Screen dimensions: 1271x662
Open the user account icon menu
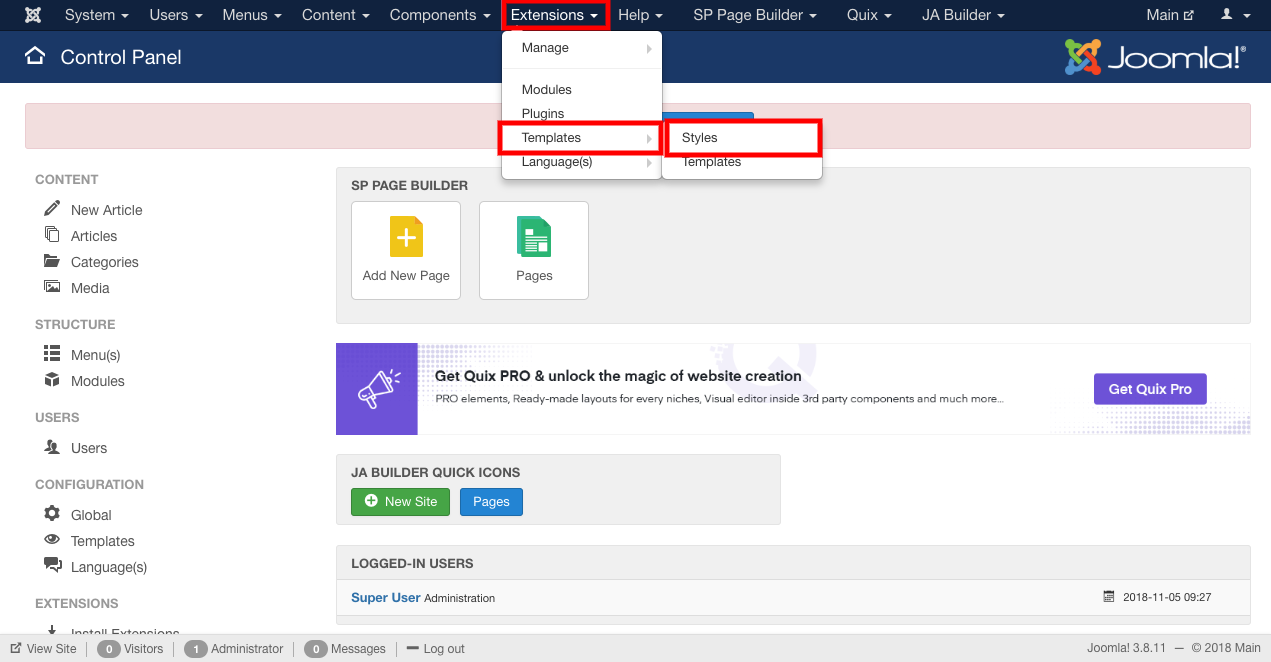1236,15
